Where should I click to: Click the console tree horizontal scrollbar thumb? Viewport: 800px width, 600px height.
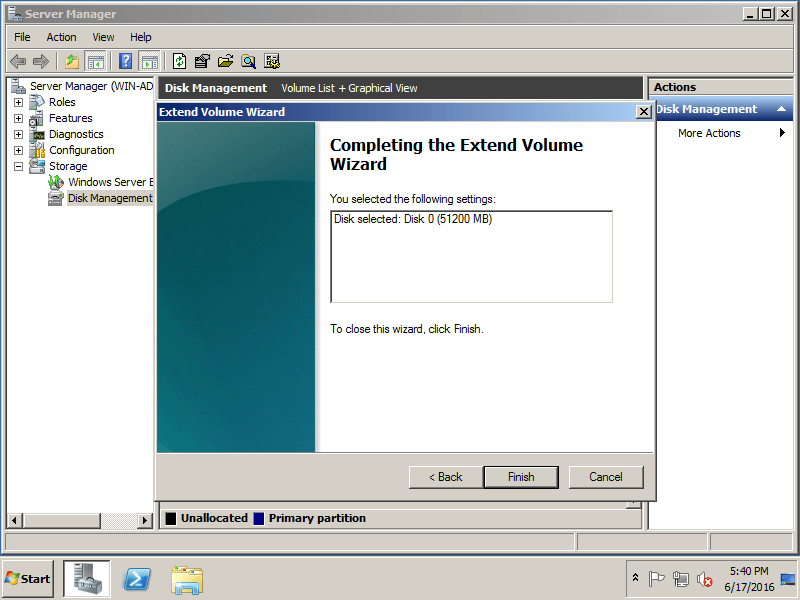tap(62, 520)
